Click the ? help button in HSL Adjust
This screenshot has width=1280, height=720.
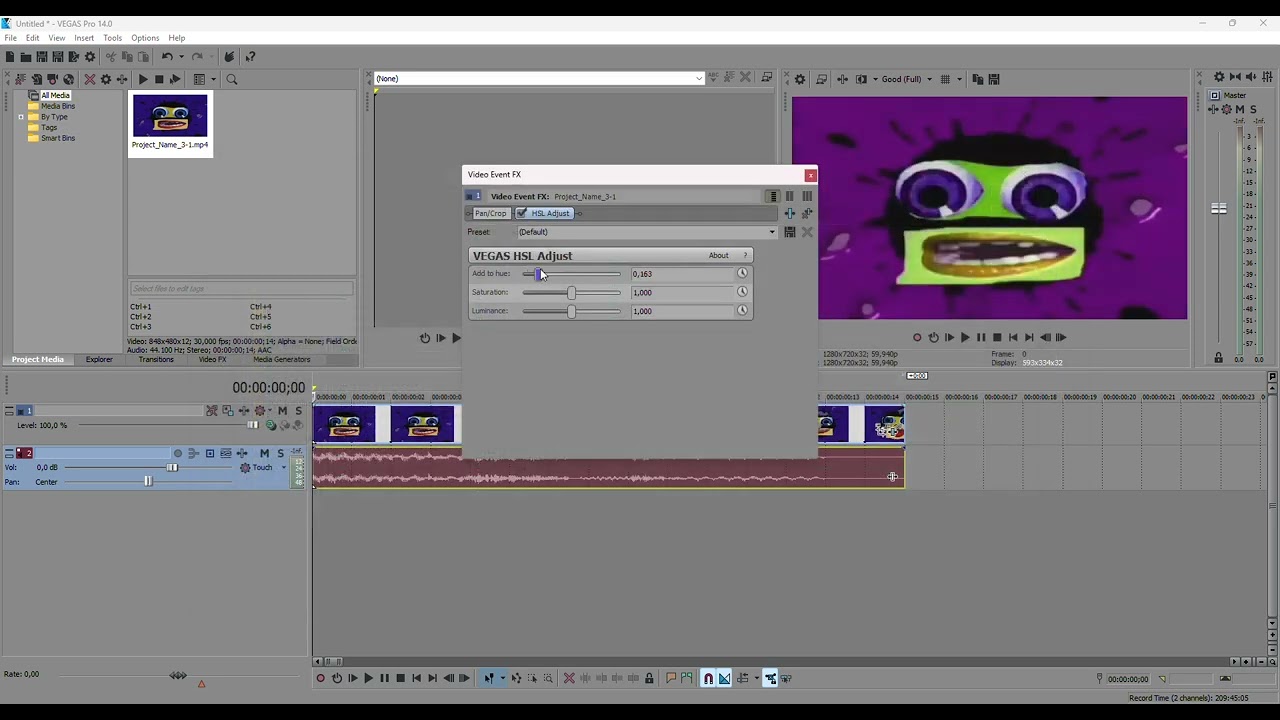[x=745, y=255]
